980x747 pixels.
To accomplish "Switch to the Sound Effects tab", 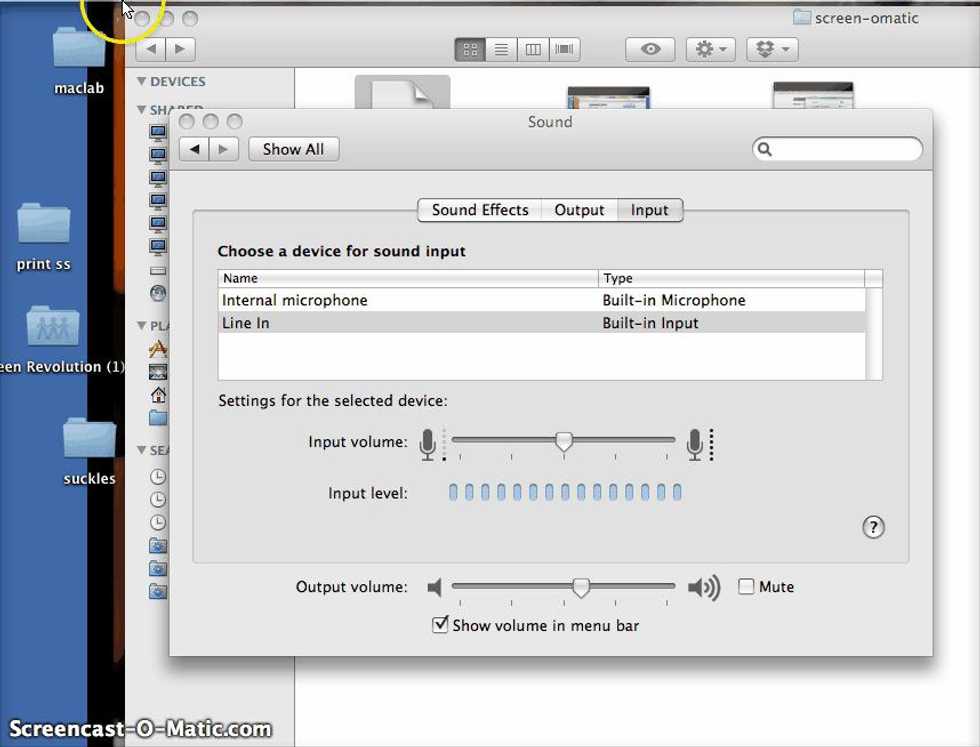I will [x=479, y=210].
